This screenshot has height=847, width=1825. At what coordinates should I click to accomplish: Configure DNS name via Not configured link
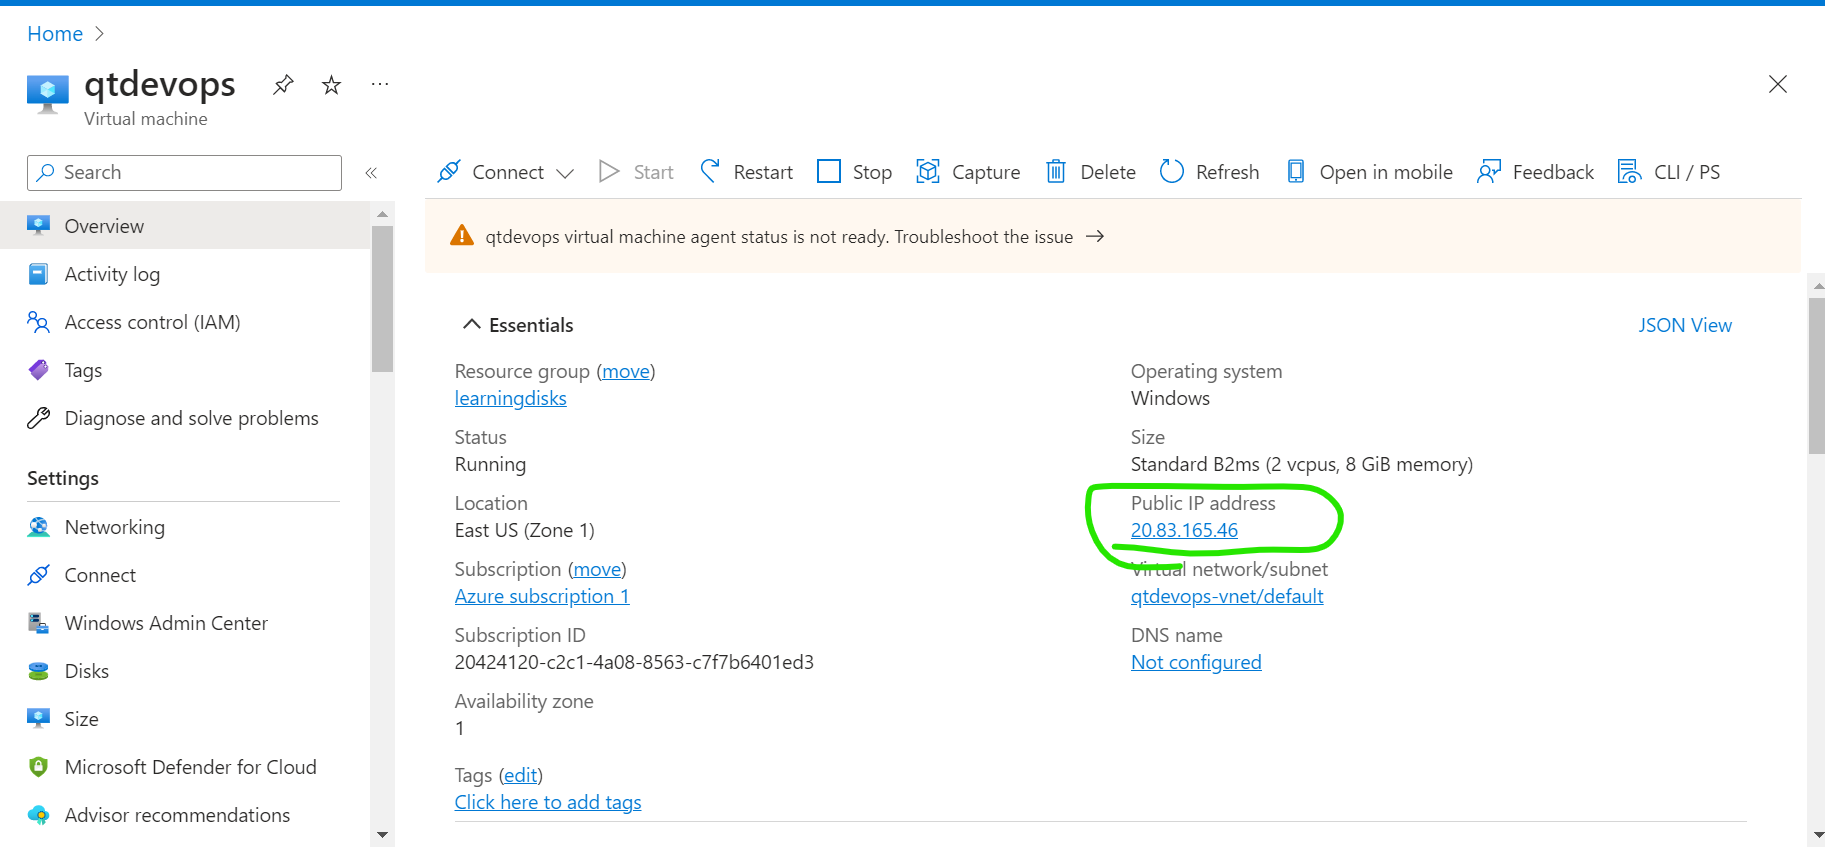coord(1196,662)
